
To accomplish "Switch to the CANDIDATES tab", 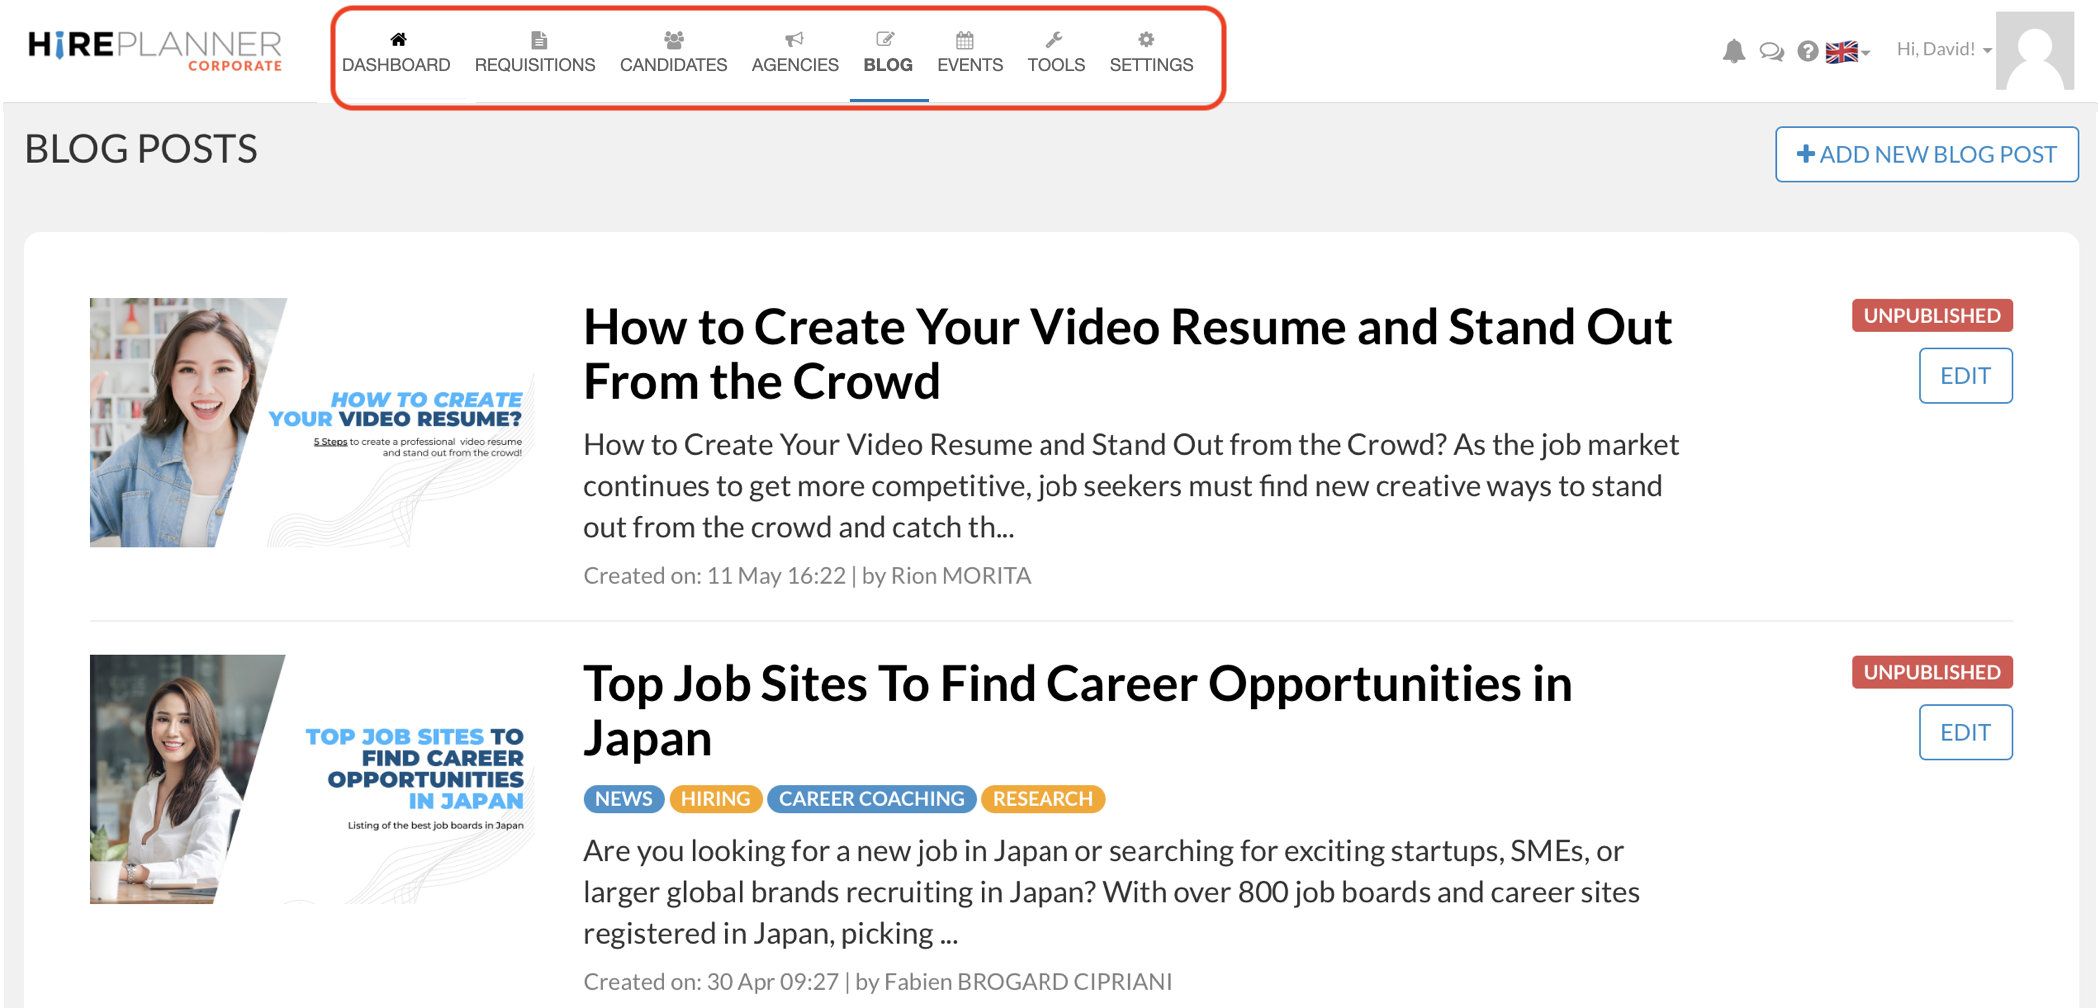I will (673, 64).
